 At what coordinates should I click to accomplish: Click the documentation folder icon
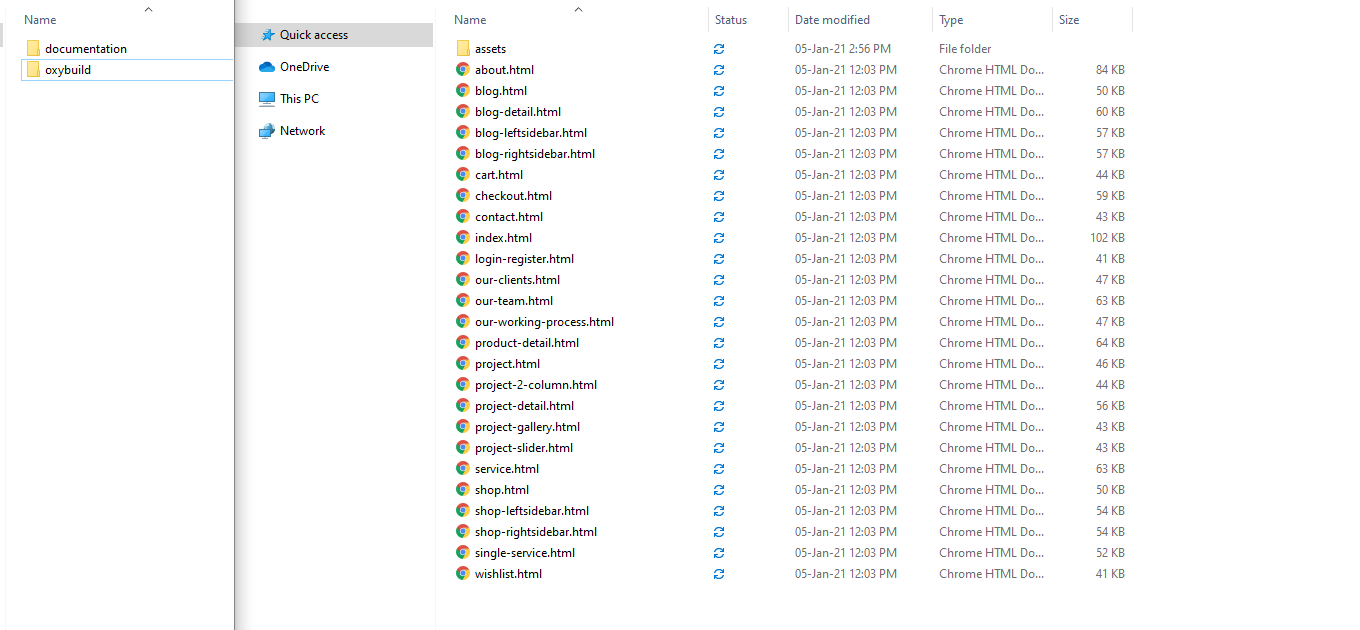tap(33, 49)
